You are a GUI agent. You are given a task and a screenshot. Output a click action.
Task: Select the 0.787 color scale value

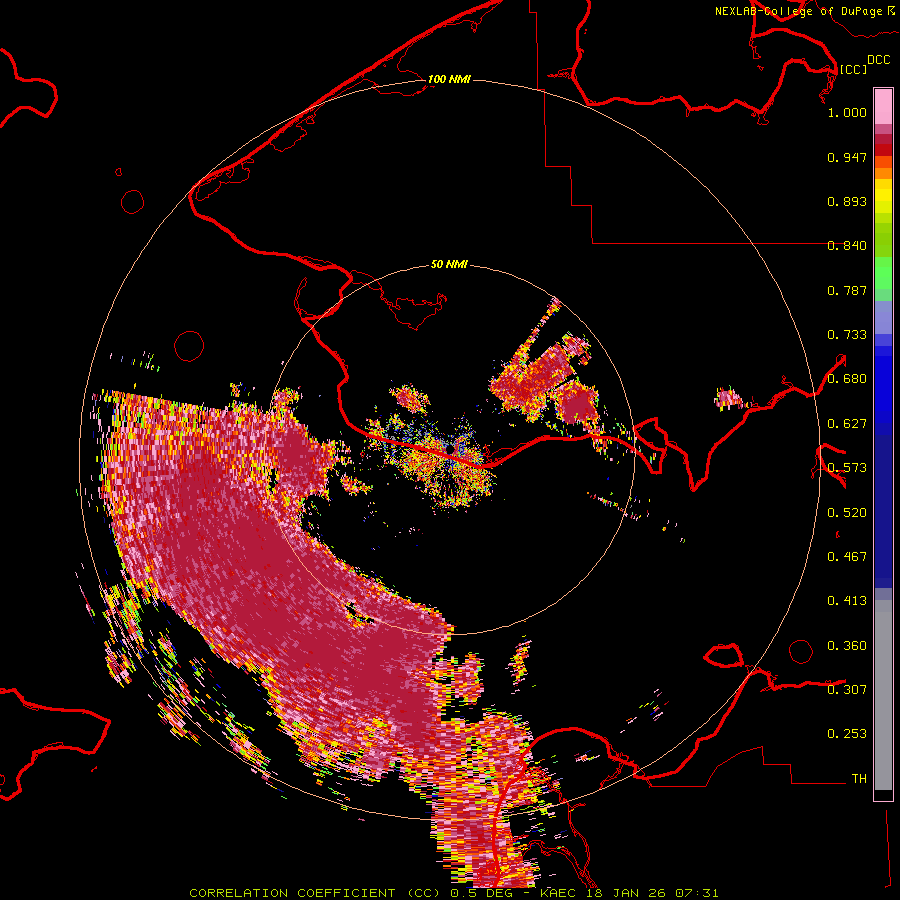(847, 290)
